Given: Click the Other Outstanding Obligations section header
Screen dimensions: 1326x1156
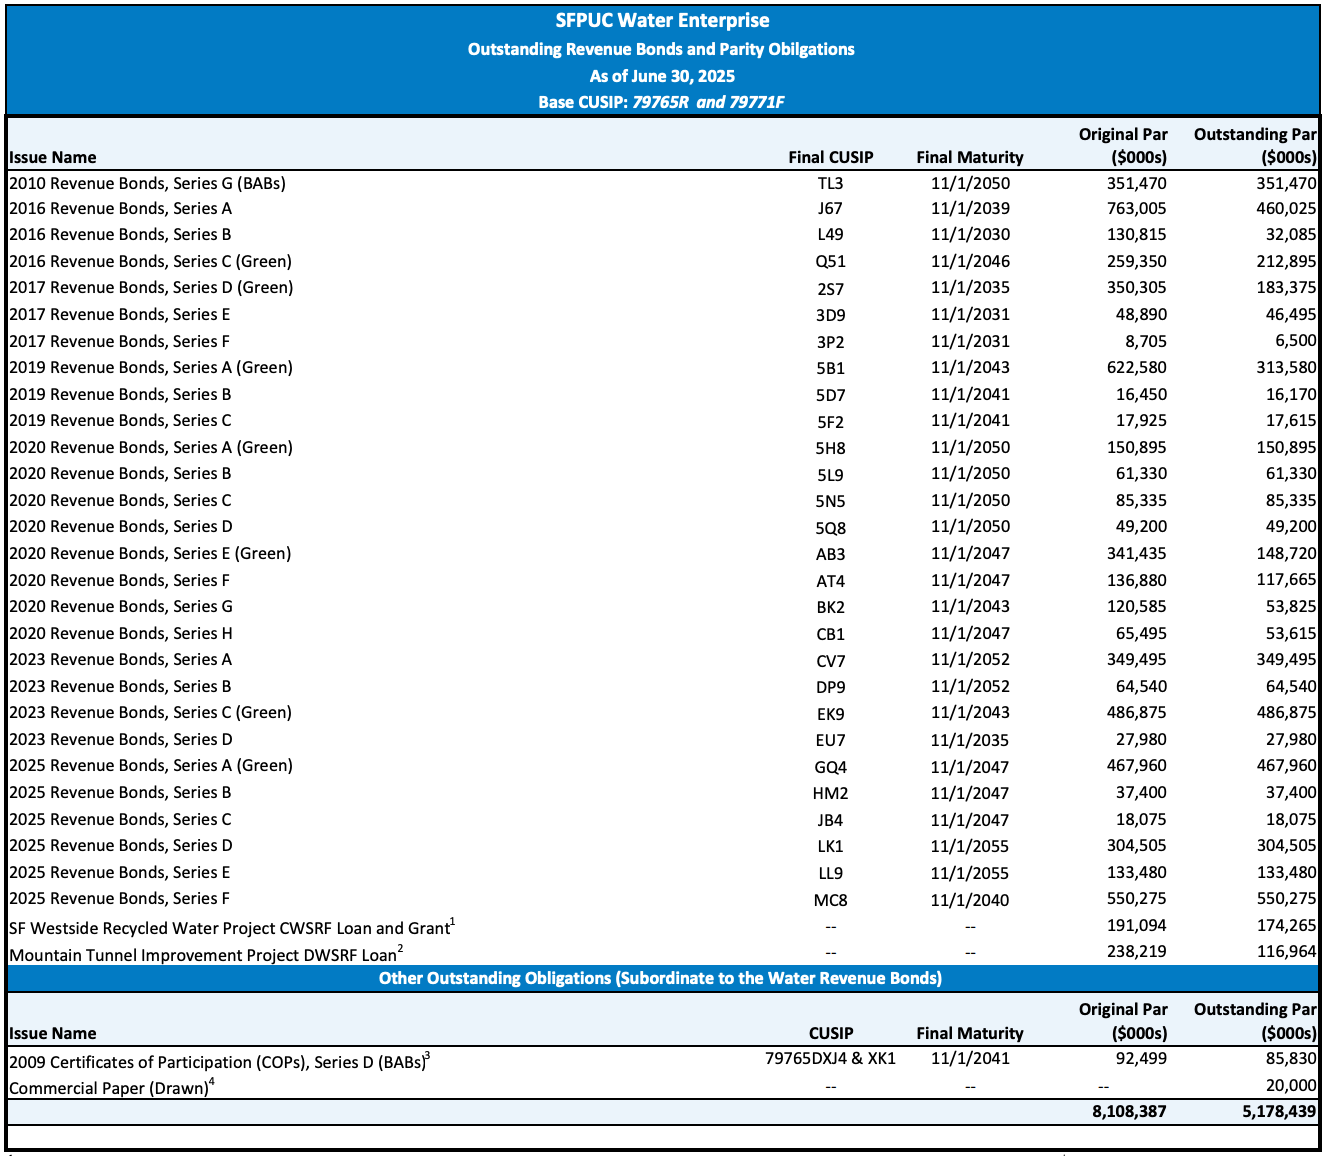Looking at the screenshot, I should [x=660, y=978].
